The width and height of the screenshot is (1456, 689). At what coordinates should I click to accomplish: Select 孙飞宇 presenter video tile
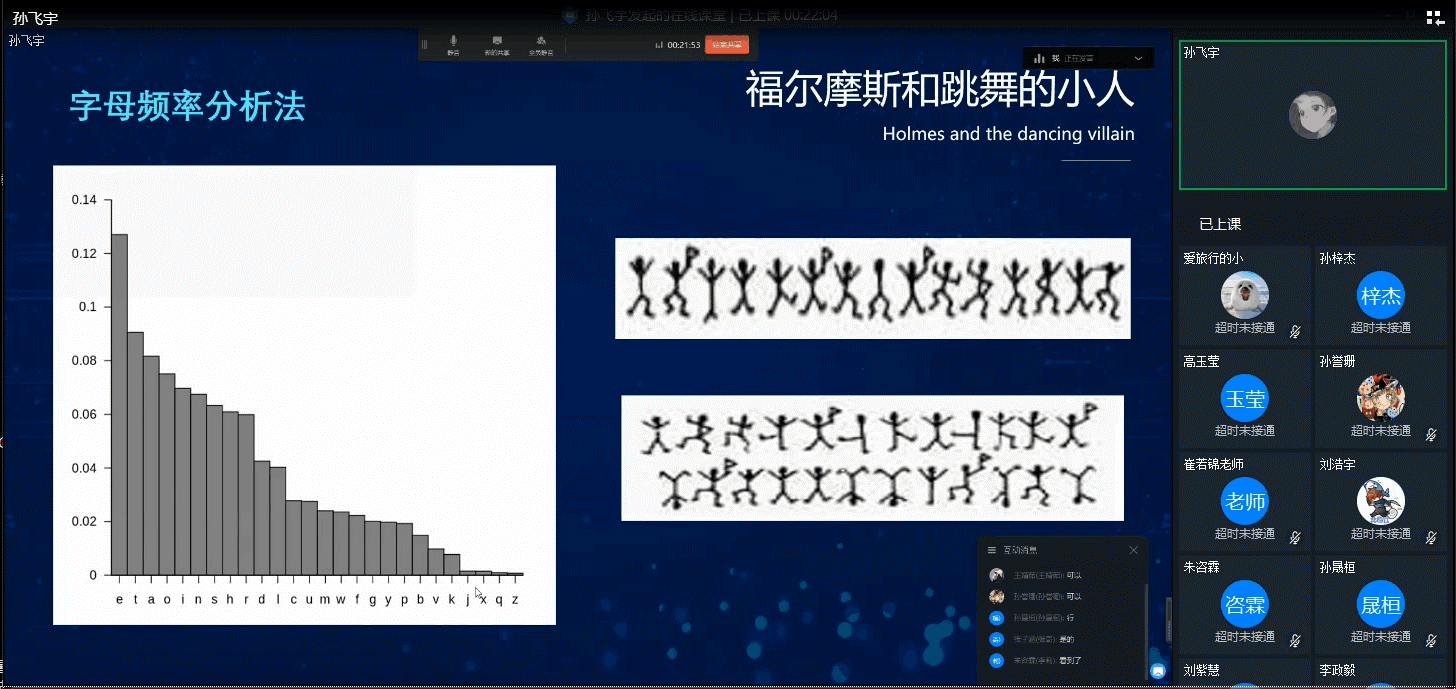tap(1312, 115)
